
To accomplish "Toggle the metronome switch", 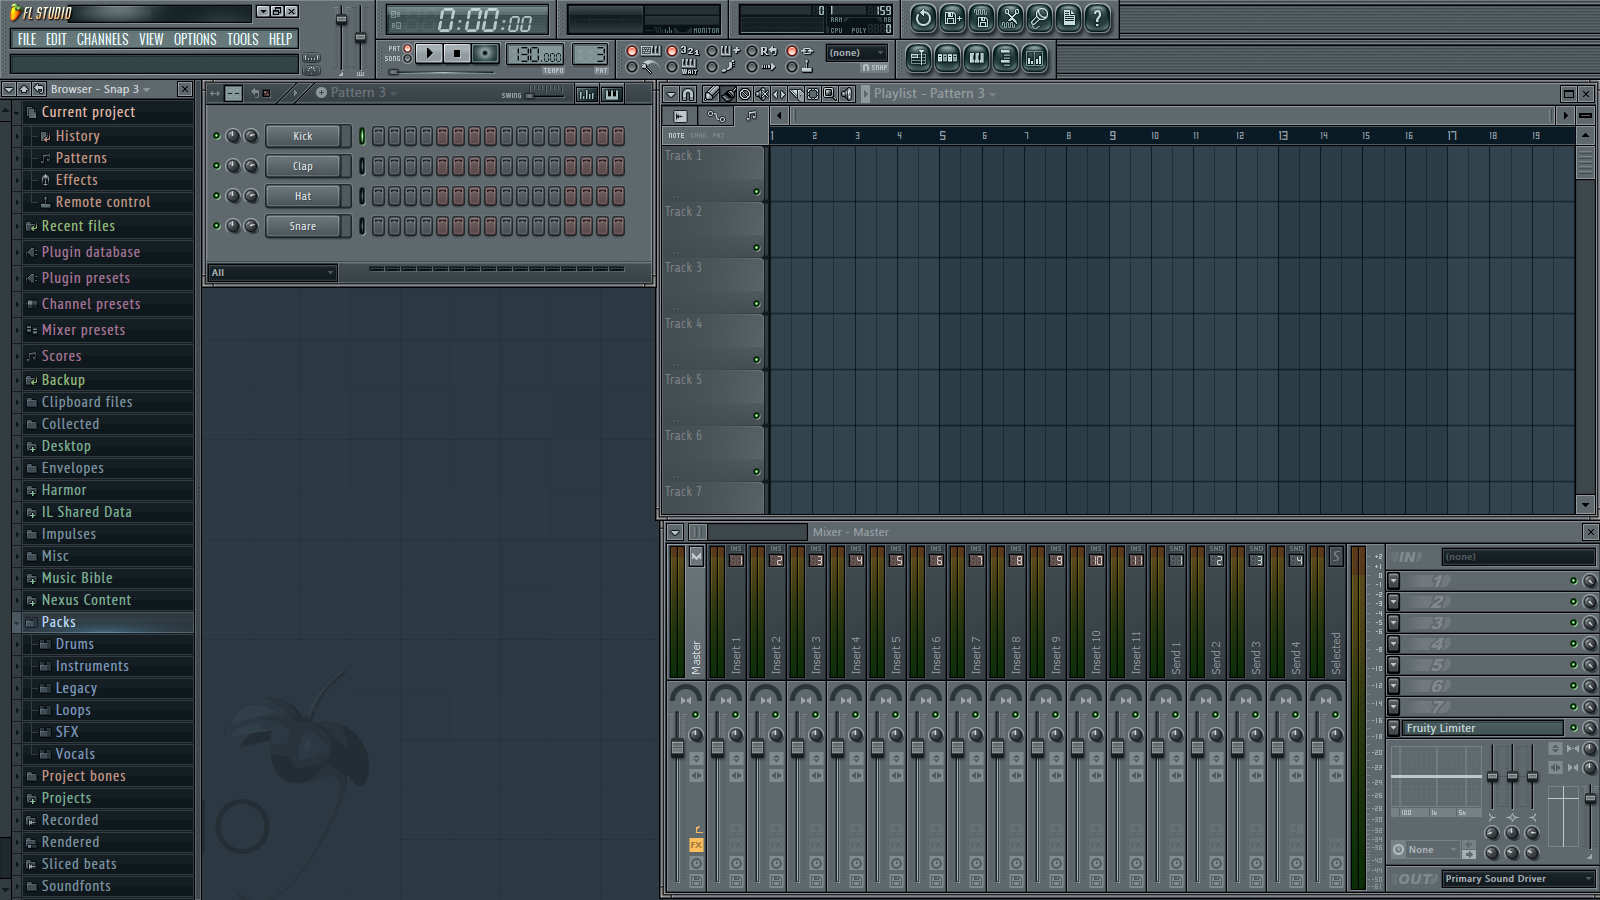I will coord(631,67).
